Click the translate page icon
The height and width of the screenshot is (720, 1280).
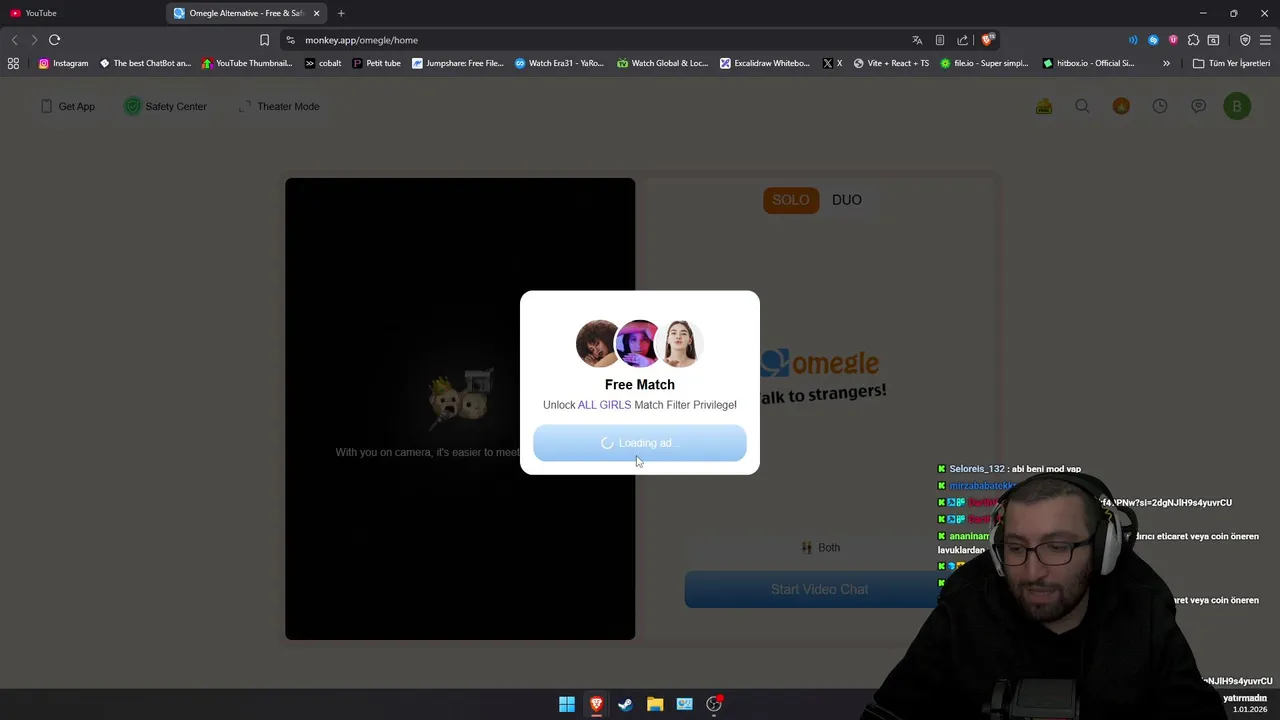(x=917, y=40)
